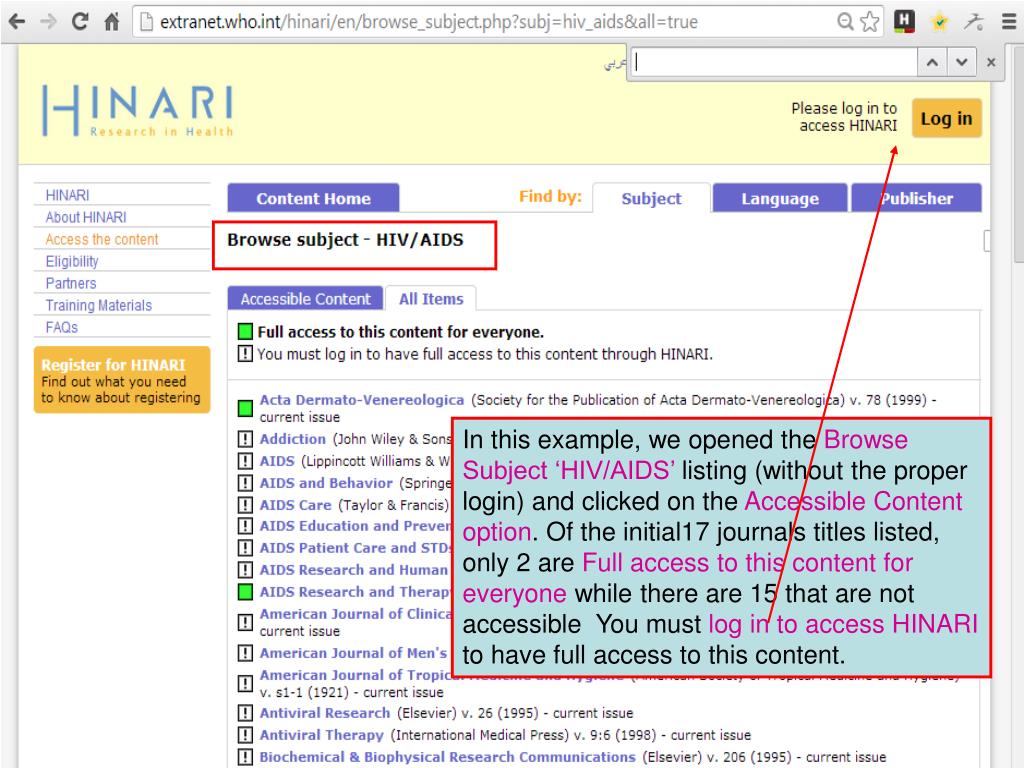Reload the page with refresh icon
The width and height of the screenshot is (1024, 768).
point(80,22)
